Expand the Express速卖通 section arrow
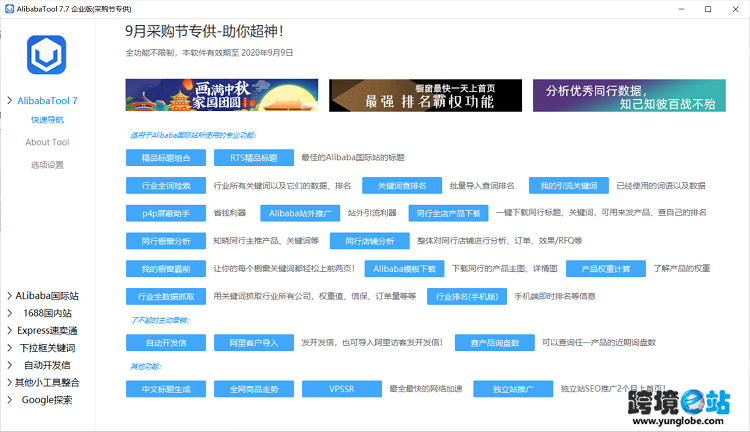750x432 pixels. pos(10,330)
